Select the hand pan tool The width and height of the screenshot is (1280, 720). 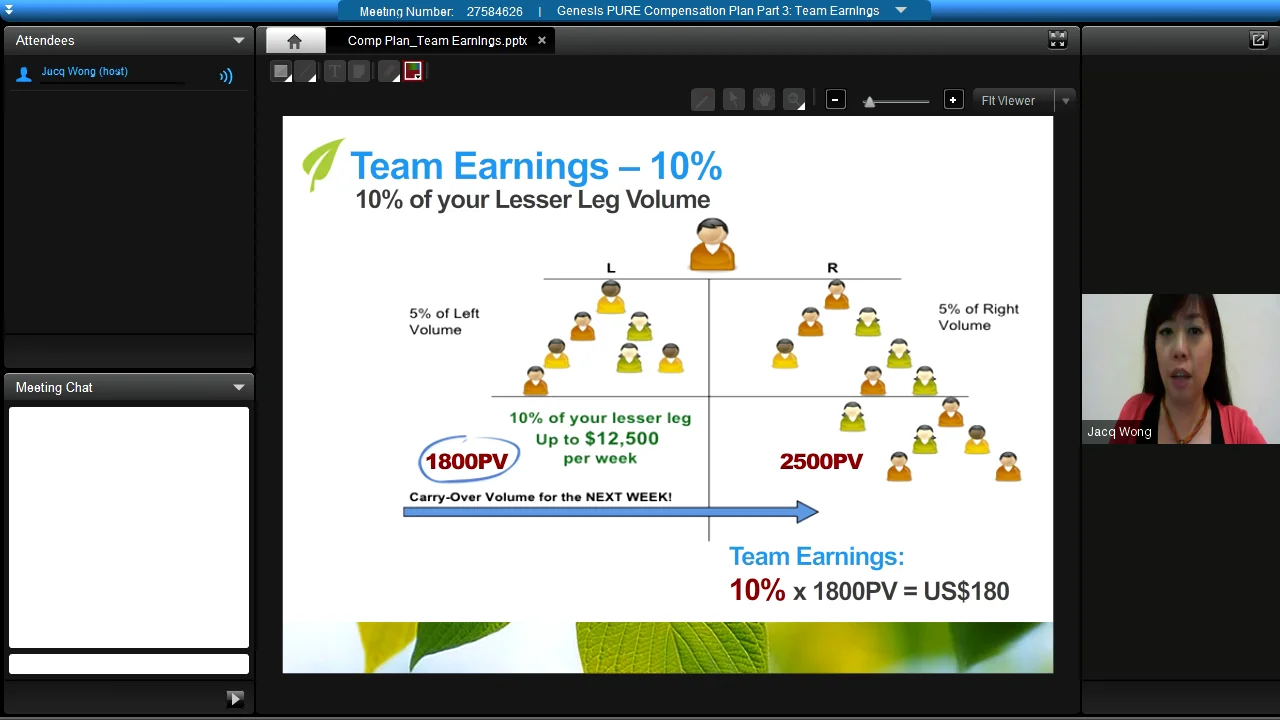764,100
